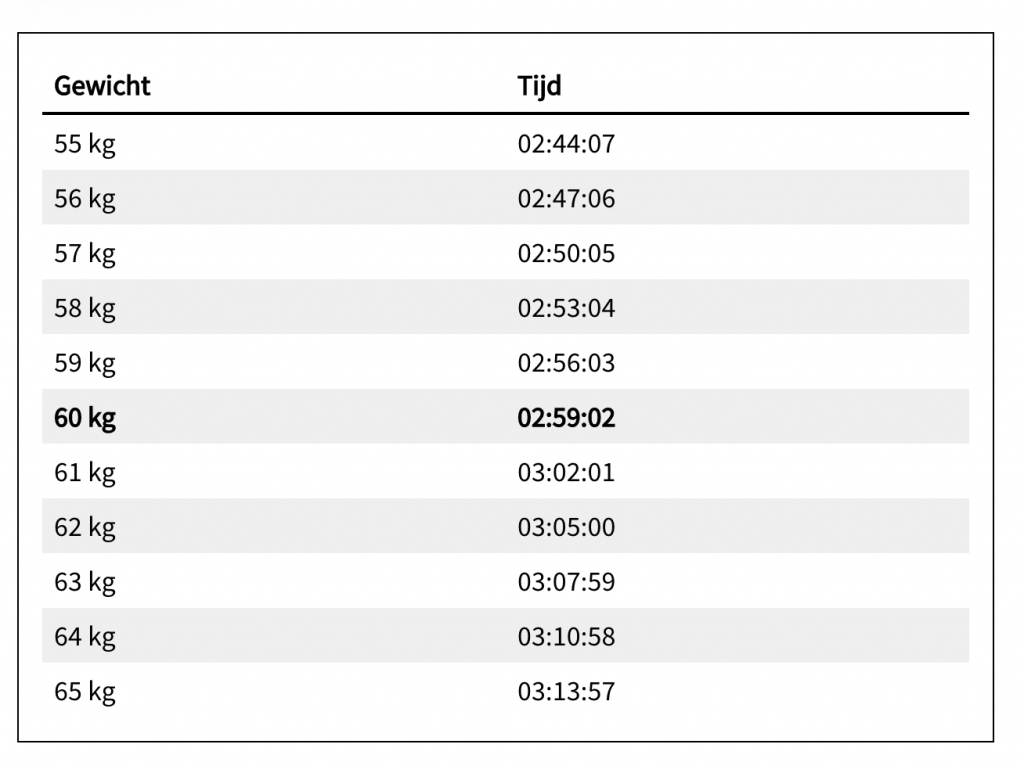This screenshot has width=1024, height=773.
Task: Select the 64 kg weight cell
Action: coord(85,636)
